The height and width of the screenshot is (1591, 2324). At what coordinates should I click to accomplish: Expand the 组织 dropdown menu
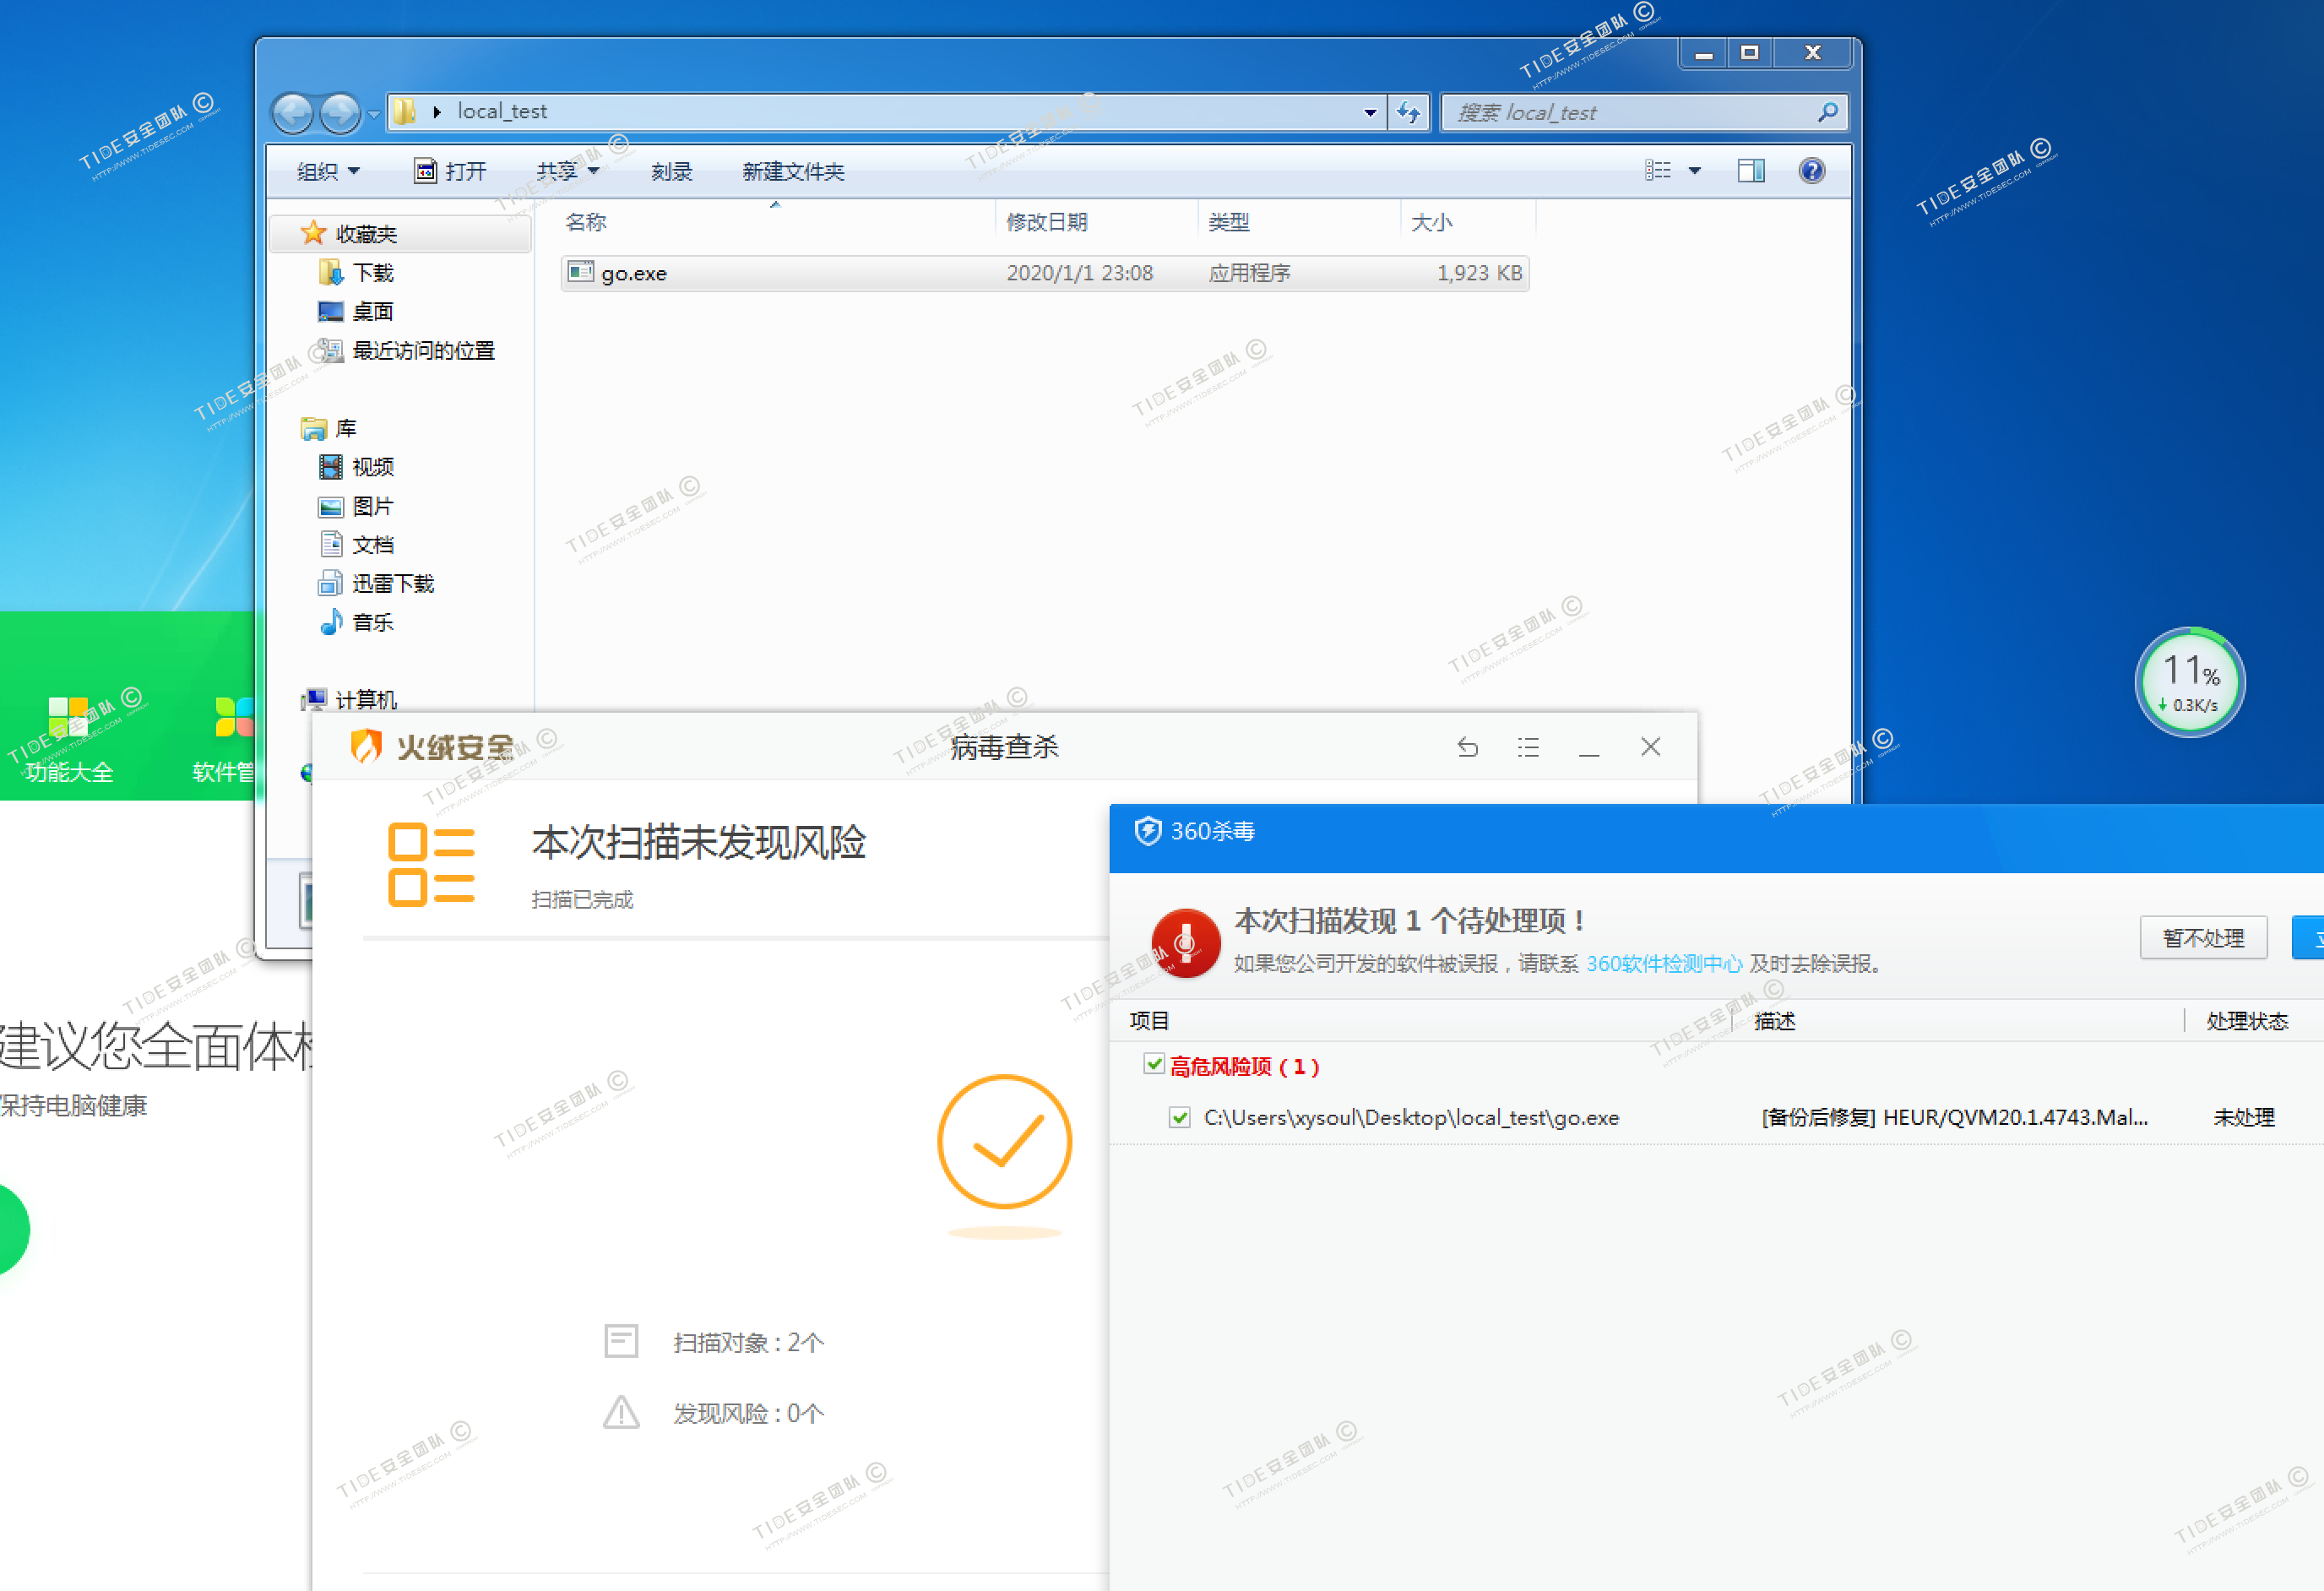(x=328, y=171)
